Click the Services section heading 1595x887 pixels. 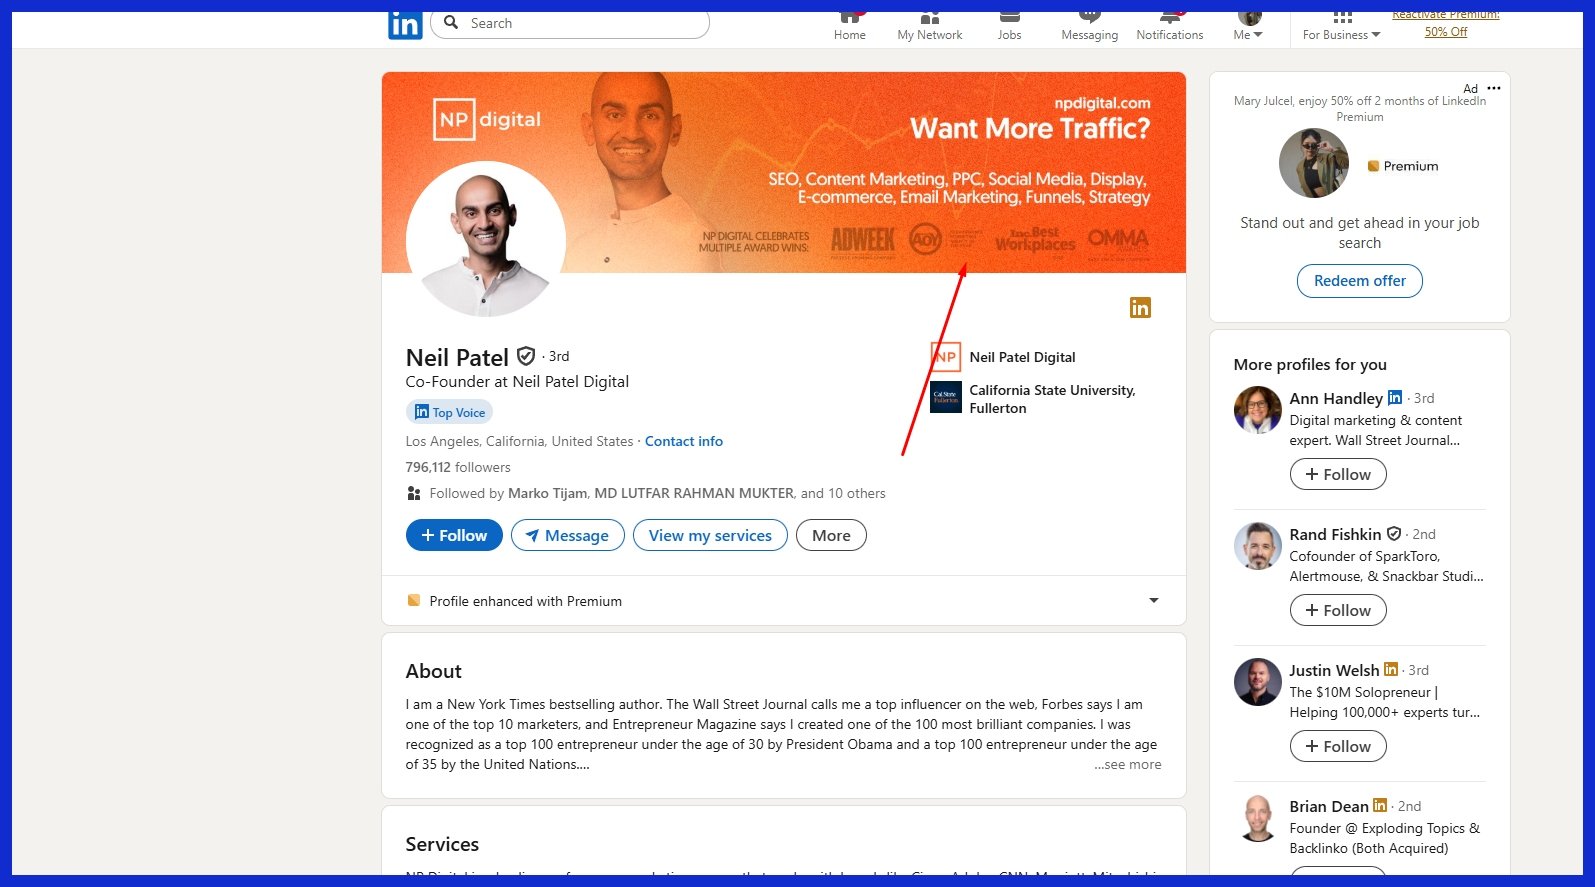(x=442, y=844)
